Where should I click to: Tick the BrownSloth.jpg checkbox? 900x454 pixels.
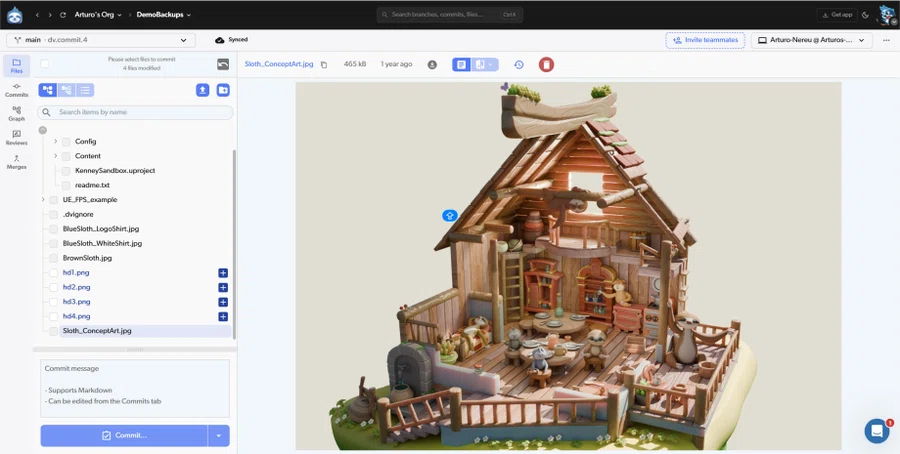coord(53,258)
